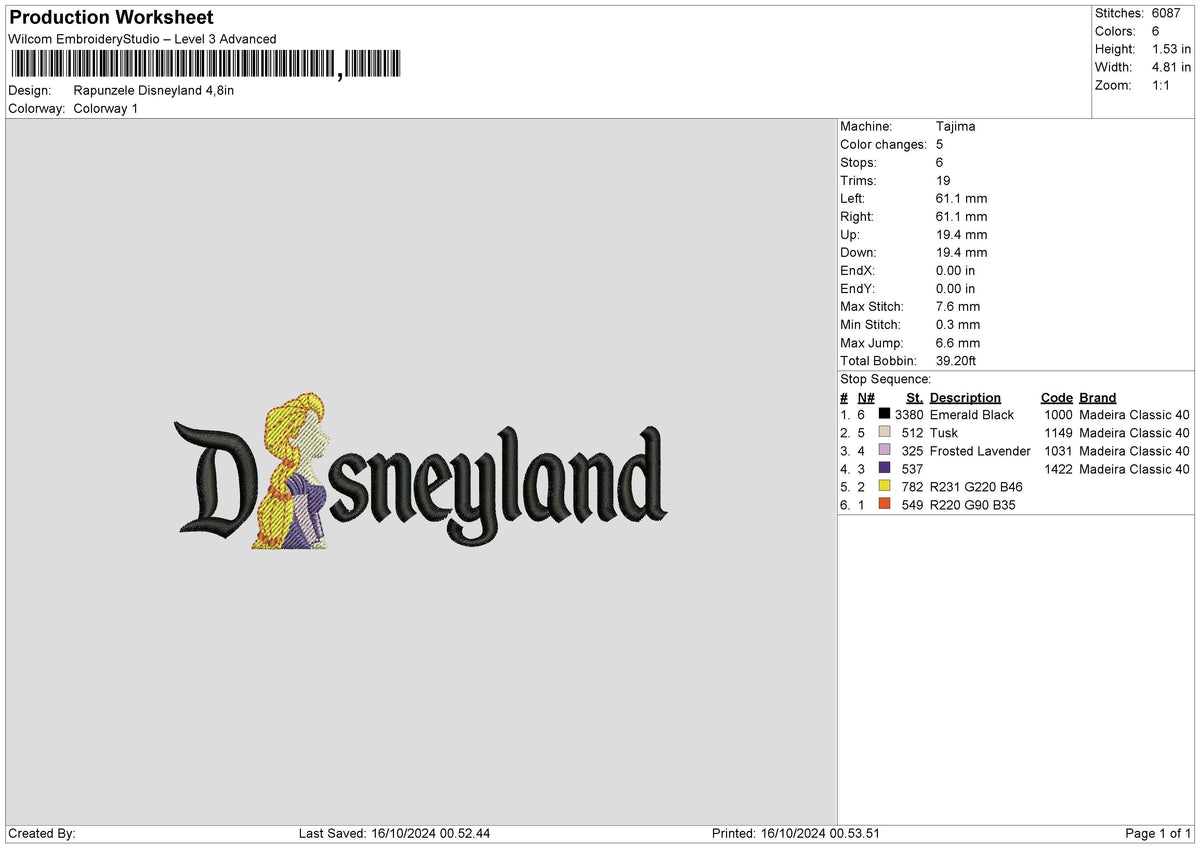Image resolution: width=1200 pixels, height=848 pixels.
Task: Click the stitch count 782
Action: (912, 486)
